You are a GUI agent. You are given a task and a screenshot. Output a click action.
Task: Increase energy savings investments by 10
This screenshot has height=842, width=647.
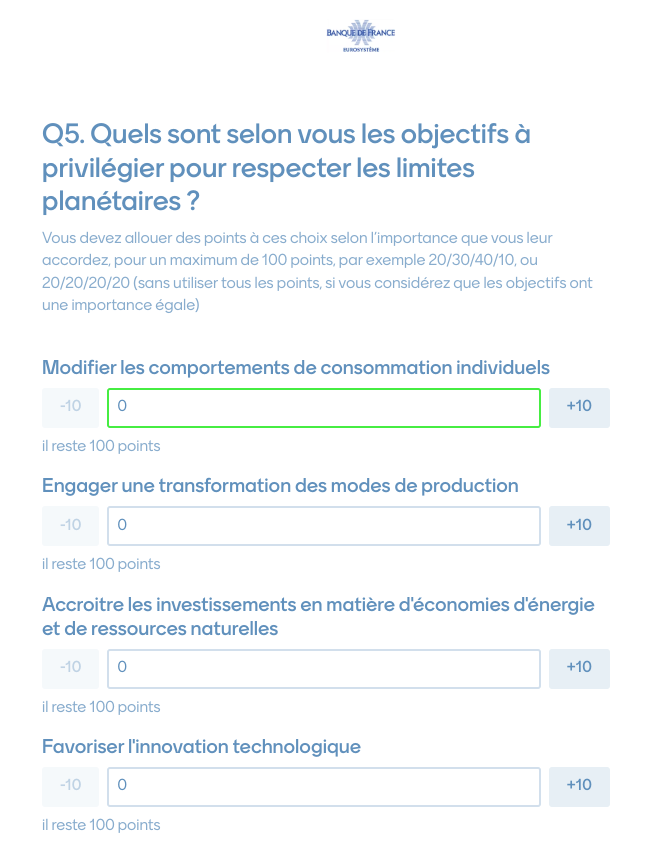pos(579,668)
